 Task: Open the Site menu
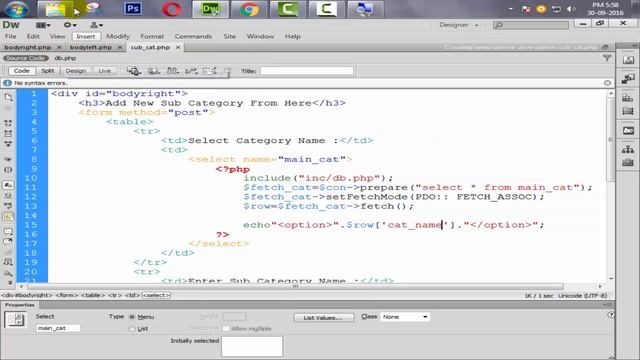[x=230, y=36]
